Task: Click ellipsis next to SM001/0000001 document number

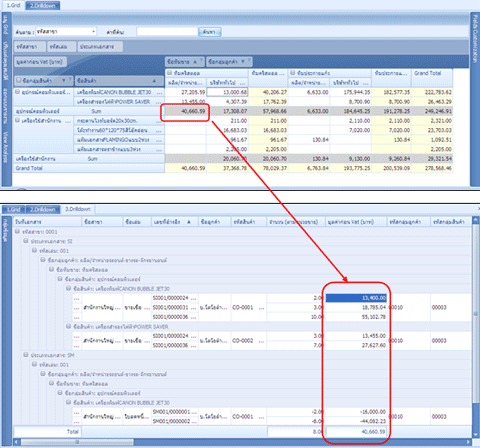Action: point(194,412)
